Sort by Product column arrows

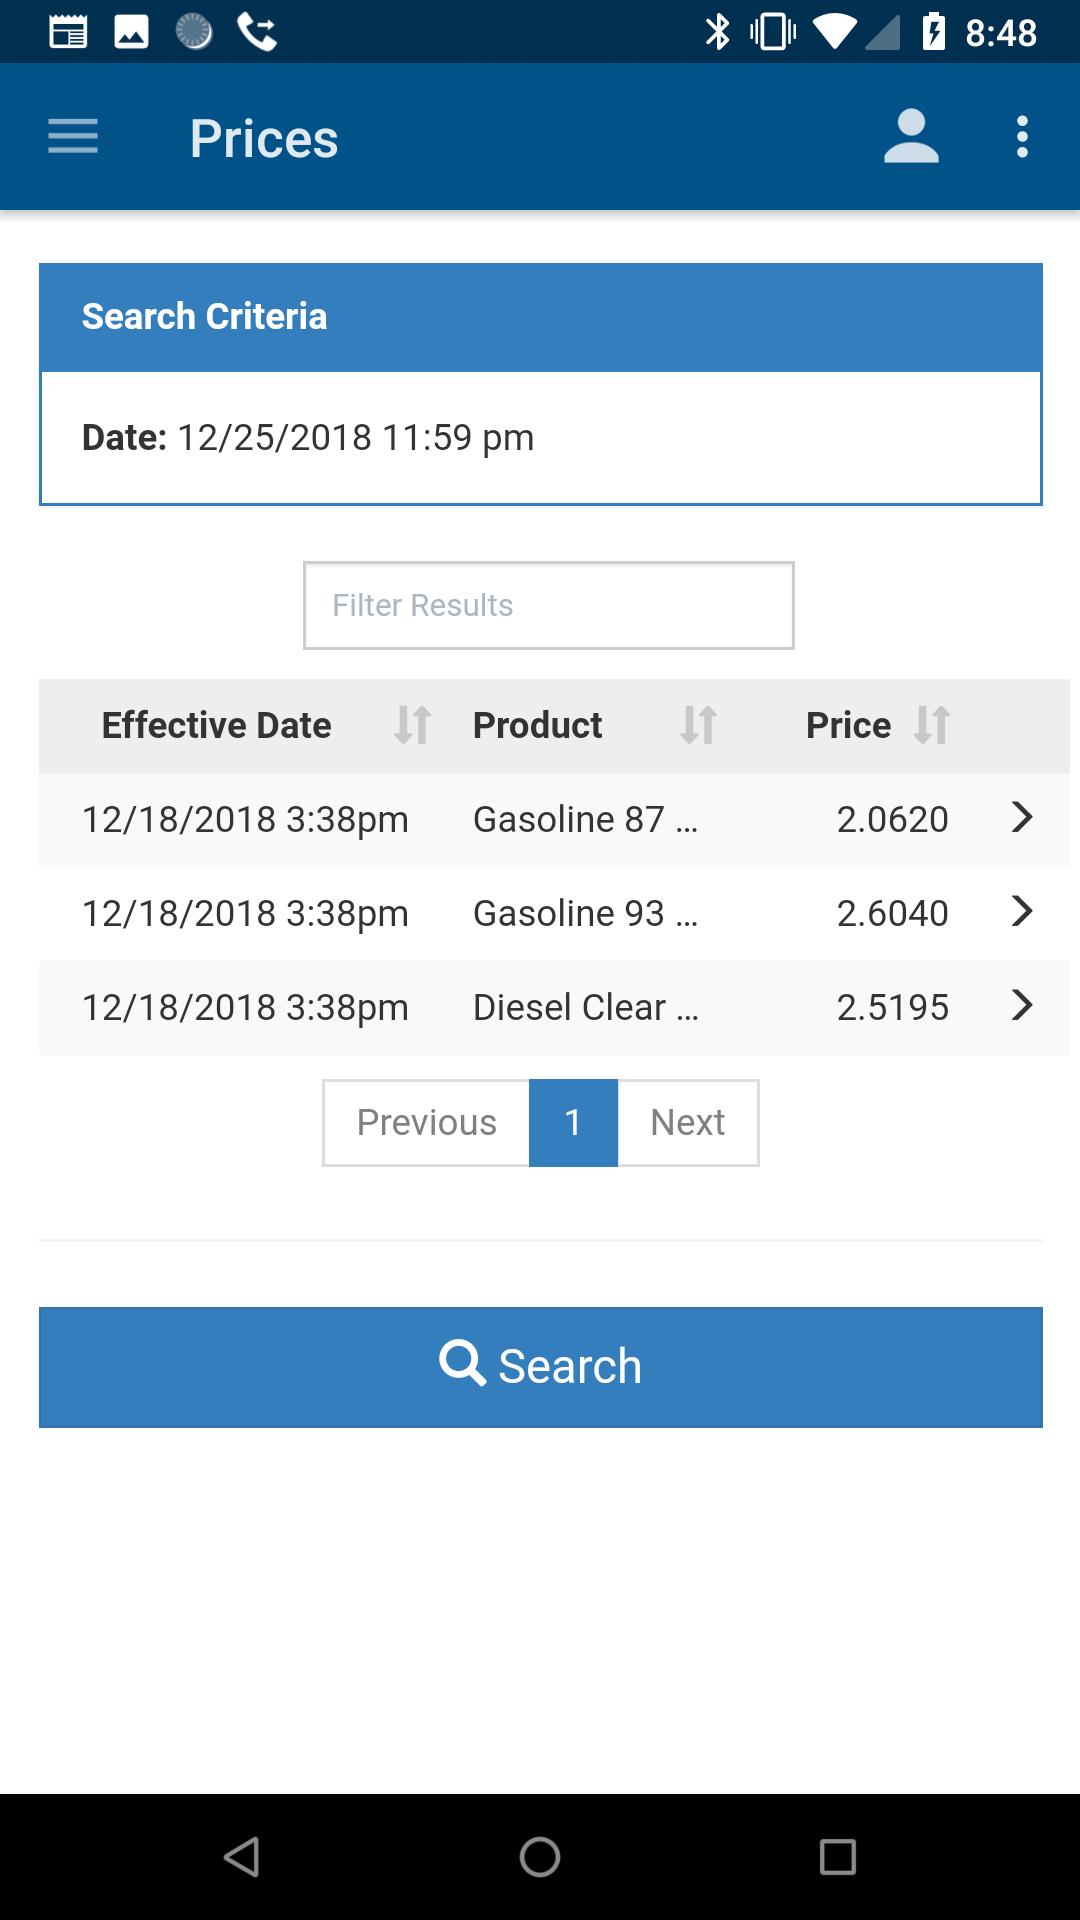tap(698, 725)
